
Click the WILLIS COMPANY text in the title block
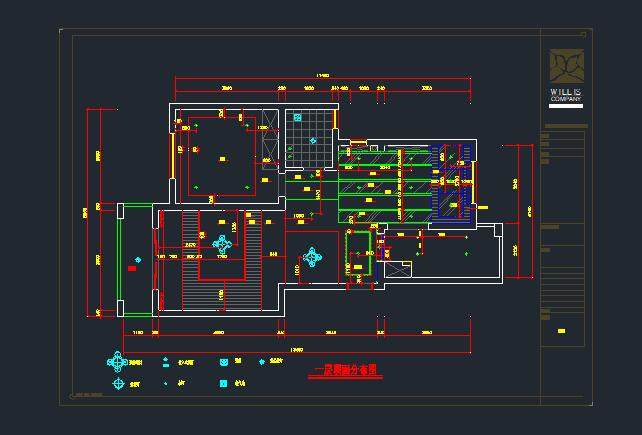point(566,98)
